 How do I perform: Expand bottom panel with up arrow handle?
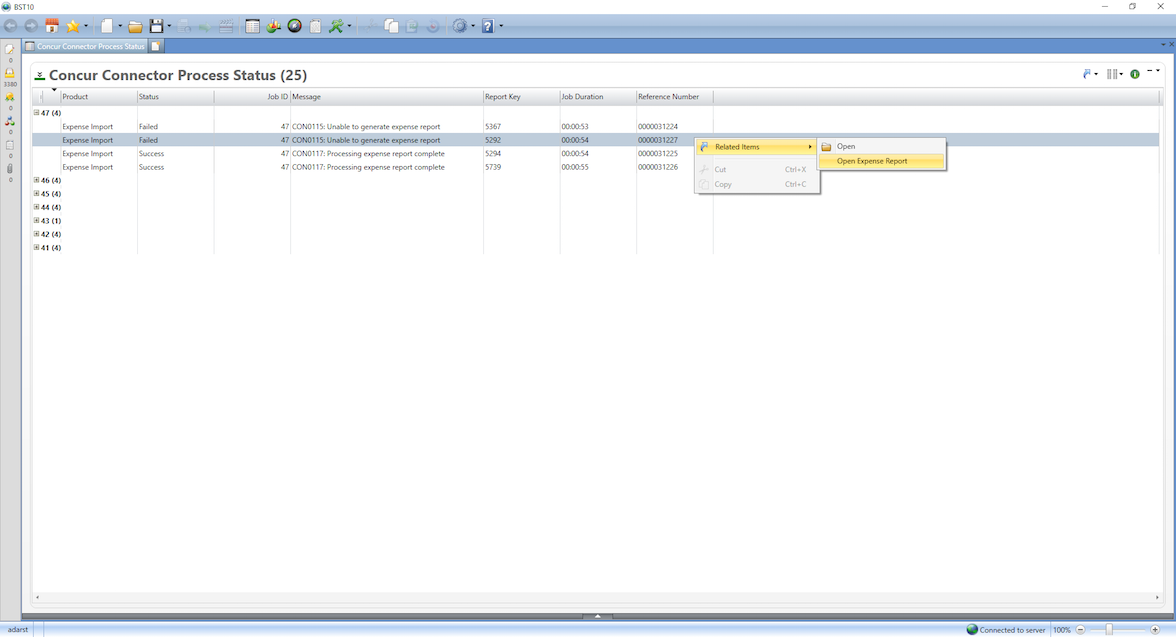tap(598, 616)
